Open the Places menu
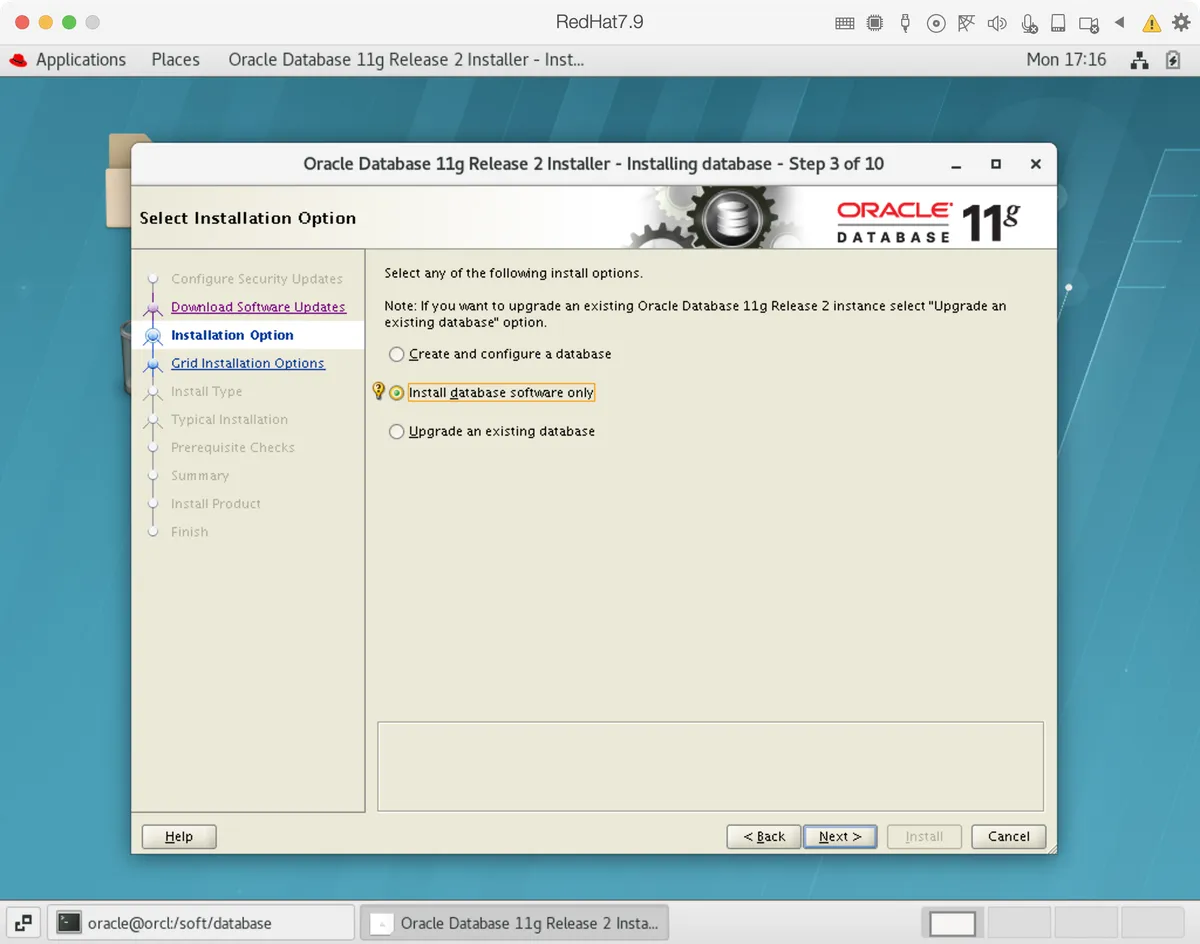1200x944 pixels. tap(175, 59)
